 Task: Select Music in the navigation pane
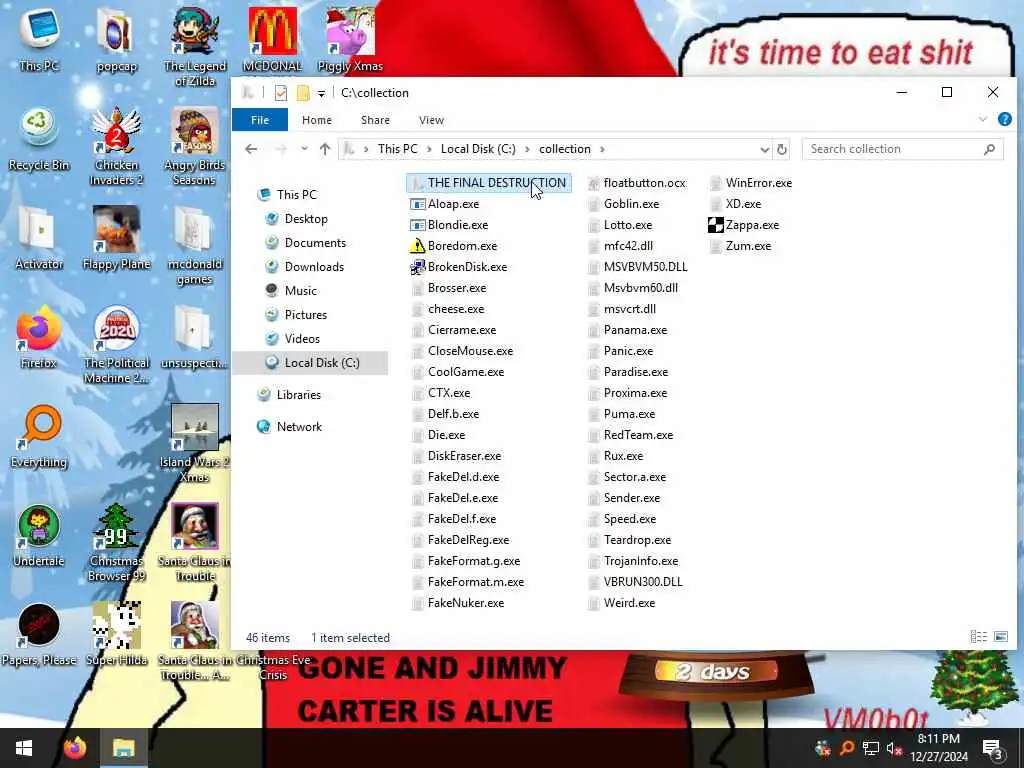coord(300,291)
